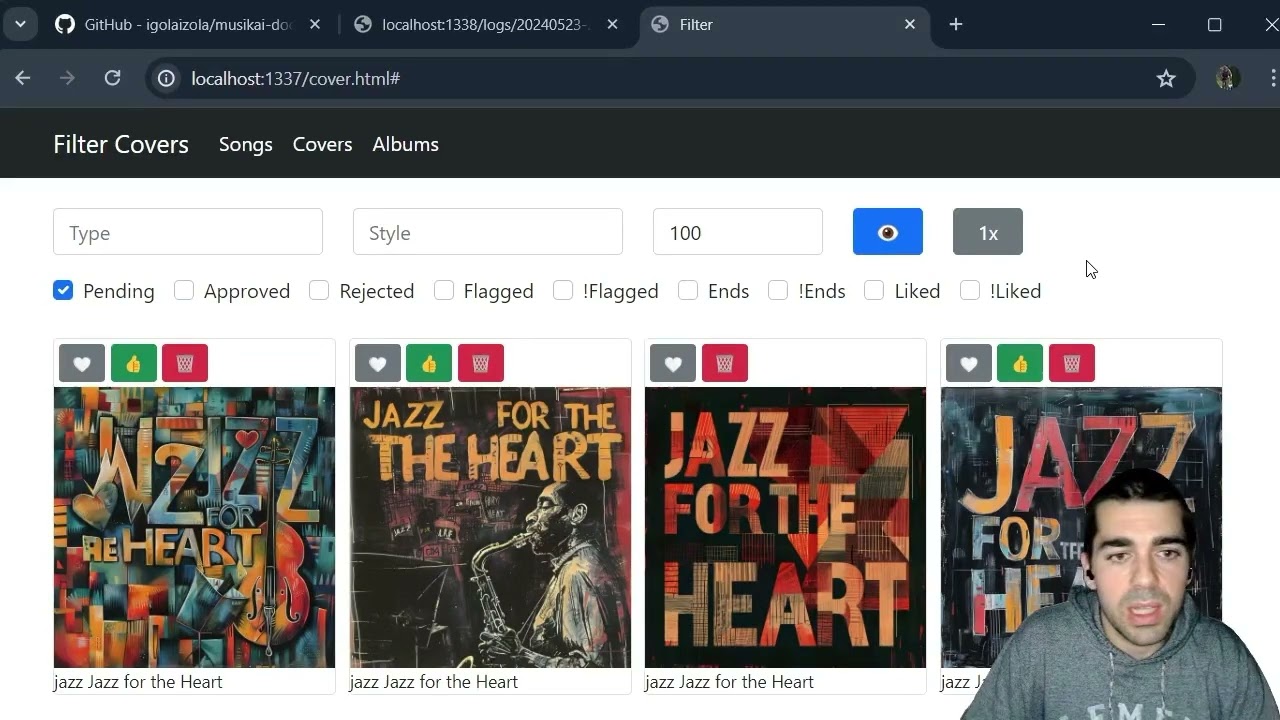Enable the !Liked filter checkbox
1280x720 pixels.
pos(970,290)
